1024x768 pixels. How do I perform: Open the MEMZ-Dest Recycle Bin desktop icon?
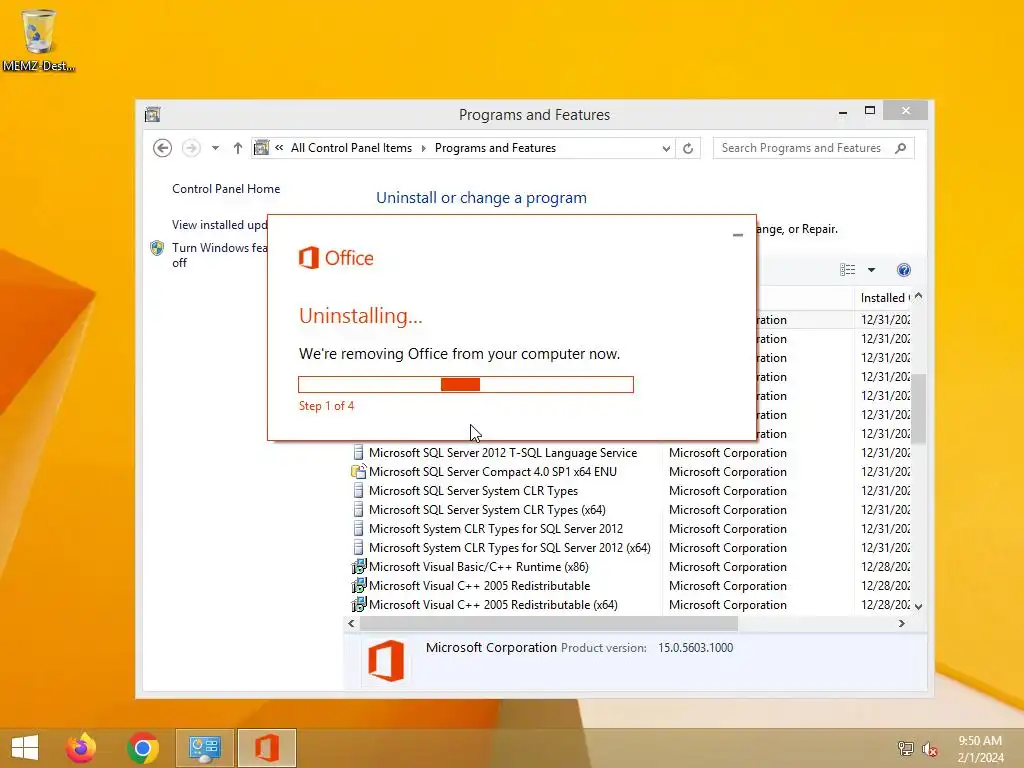(39, 40)
